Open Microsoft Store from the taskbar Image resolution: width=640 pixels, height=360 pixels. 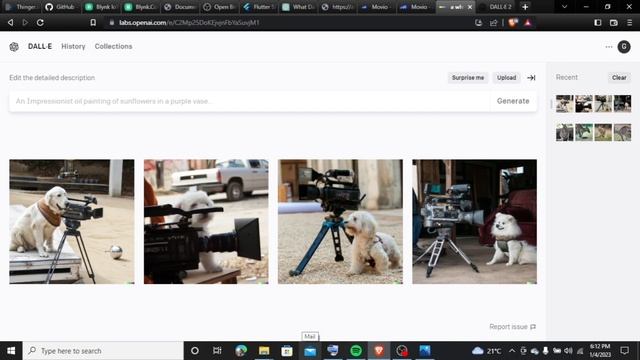click(287, 351)
